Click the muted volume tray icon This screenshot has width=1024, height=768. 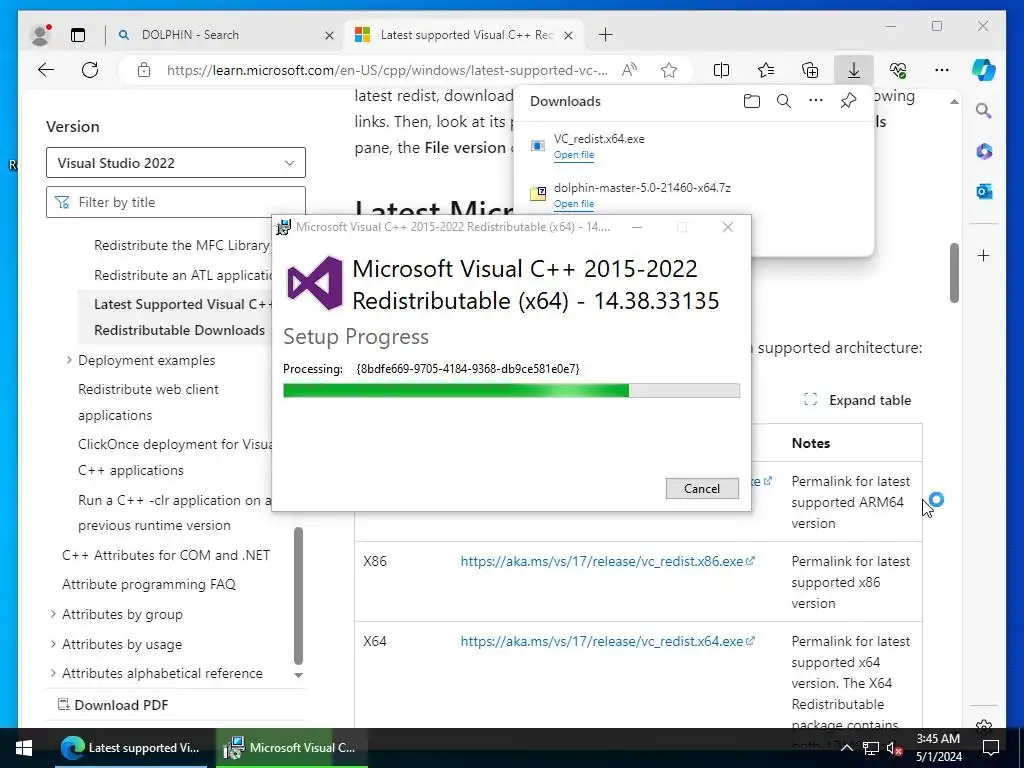[x=895, y=748]
